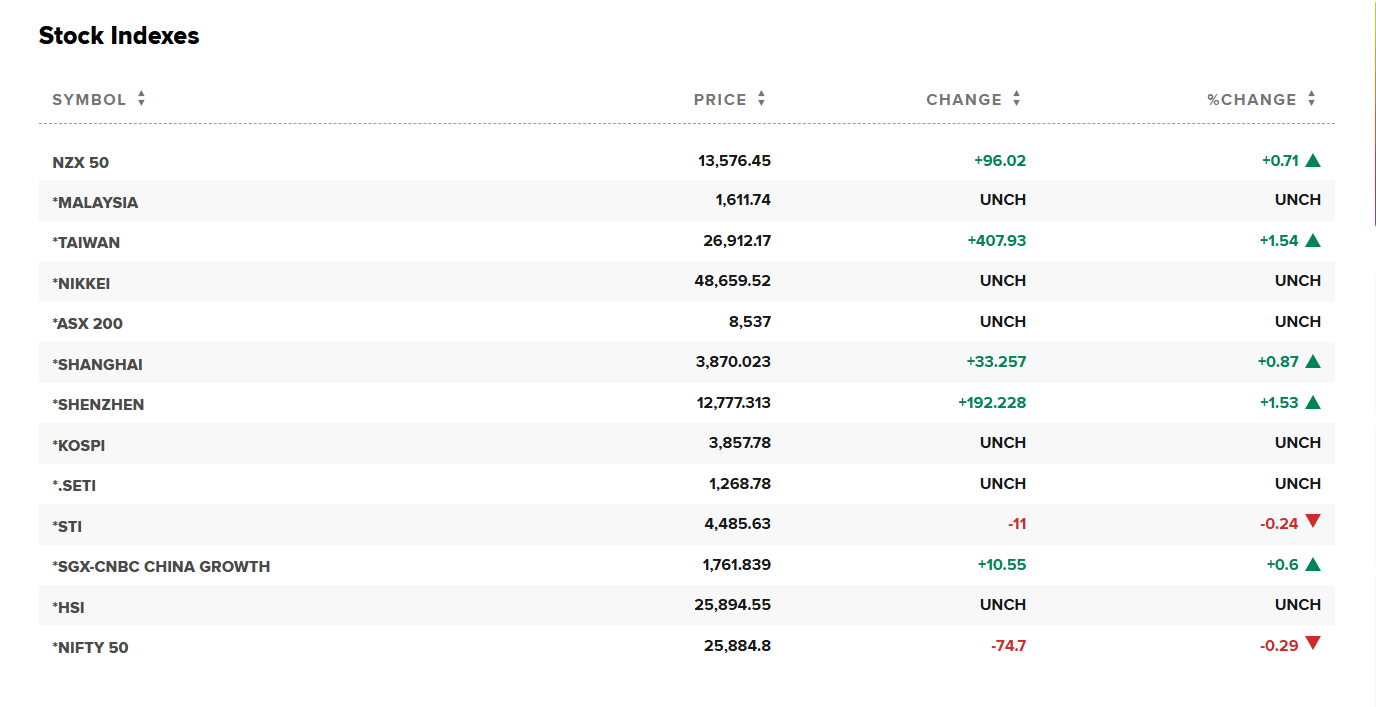Click the sort arrows next to CHANGE
Image resolution: width=1376 pixels, height=707 pixels.
(x=1016, y=99)
